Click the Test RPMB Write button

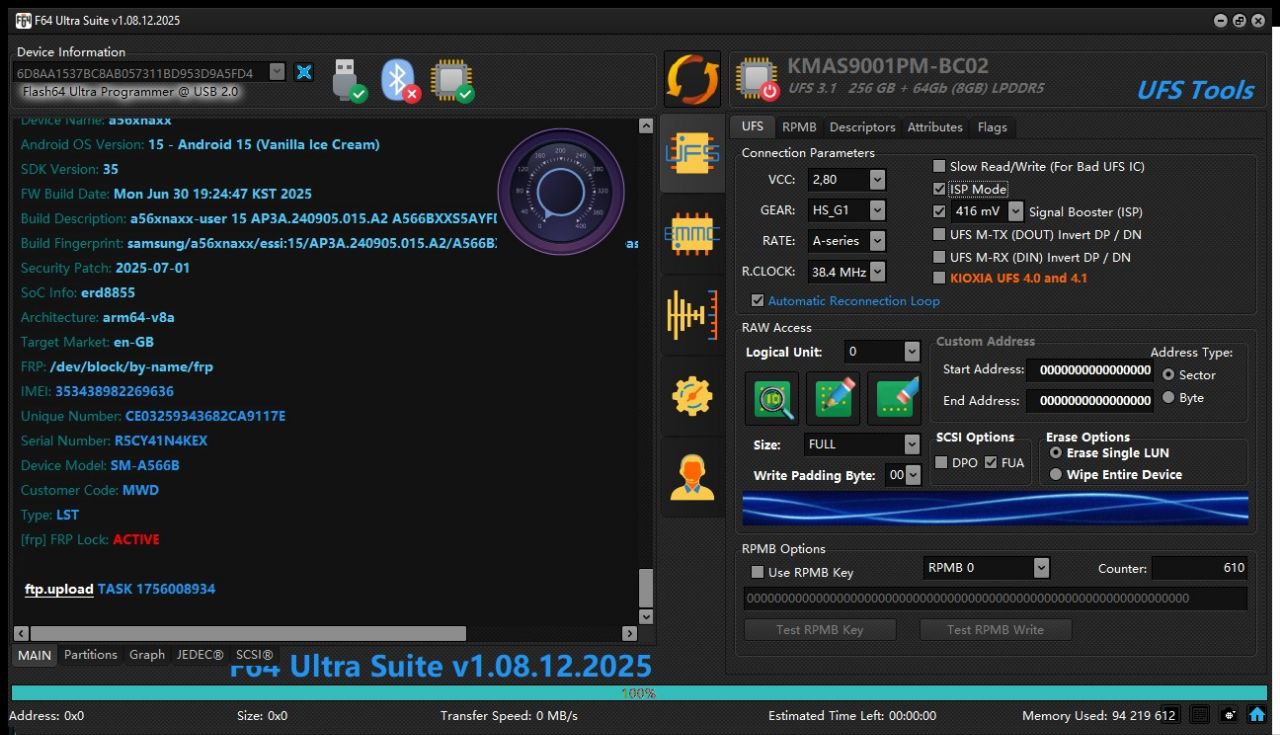point(995,629)
